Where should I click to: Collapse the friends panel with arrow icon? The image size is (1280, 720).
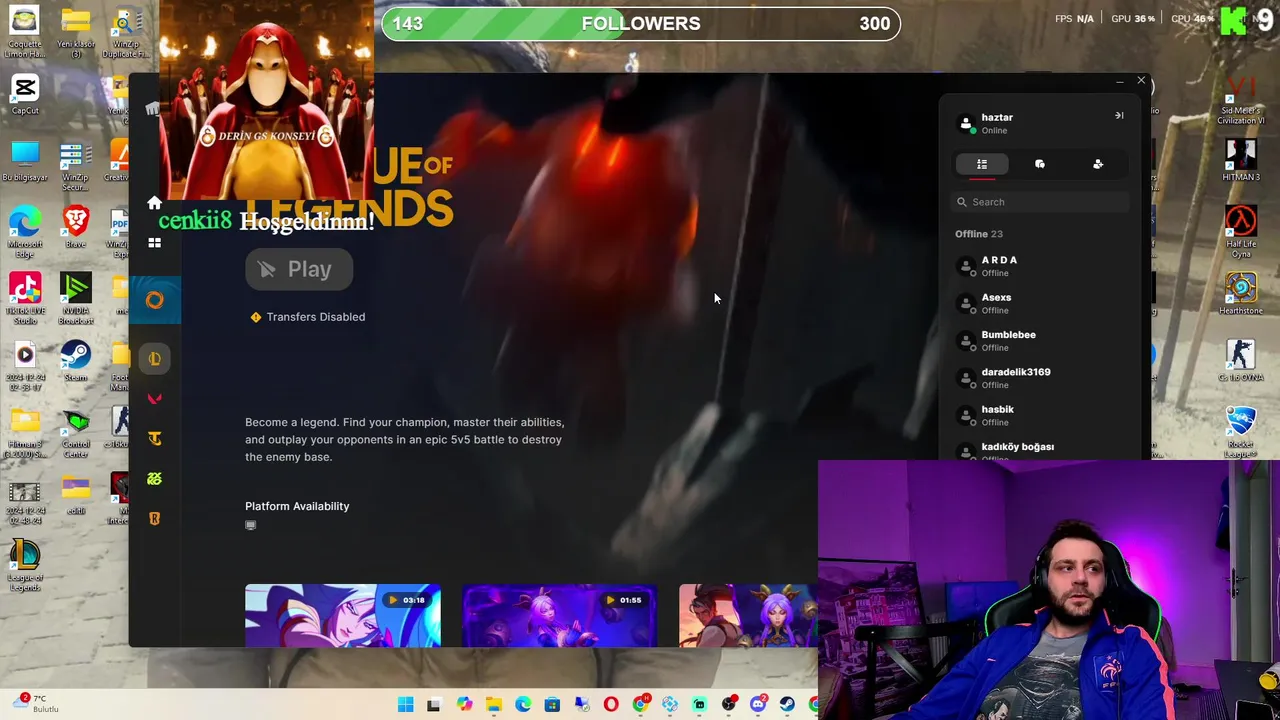coord(1119,116)
